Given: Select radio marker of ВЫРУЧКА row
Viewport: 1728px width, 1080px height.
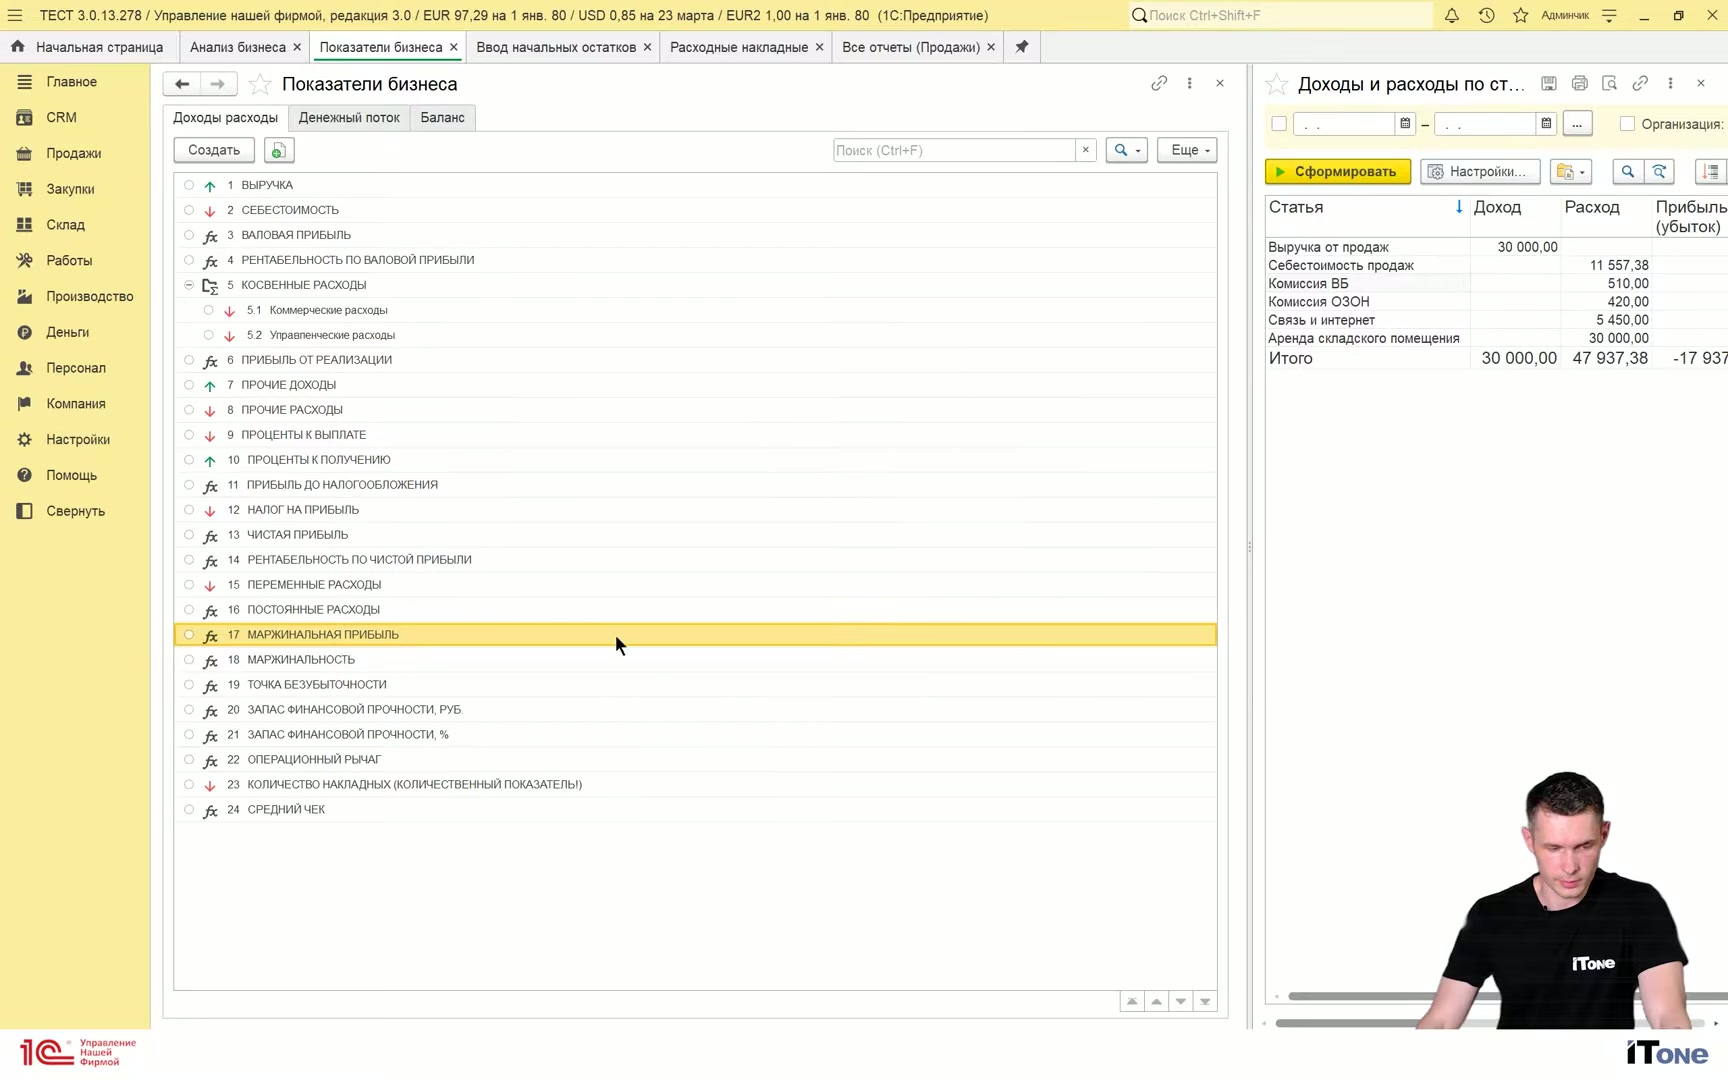Looking at the screenshot, I should pos(189,185).
